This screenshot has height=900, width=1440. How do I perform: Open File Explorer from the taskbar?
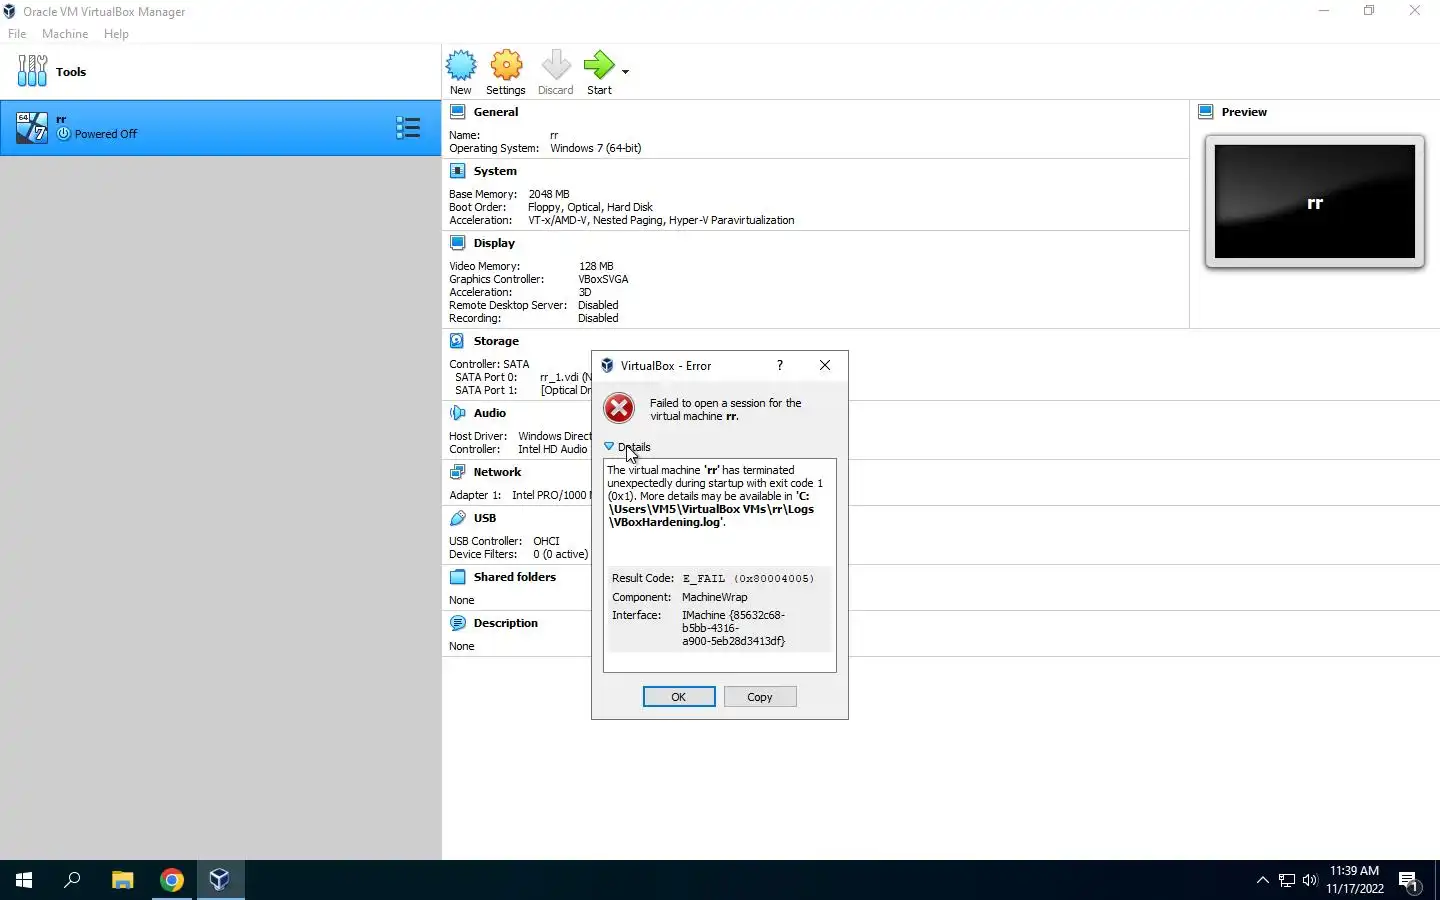pyautogui.click(x=123, y=880)
